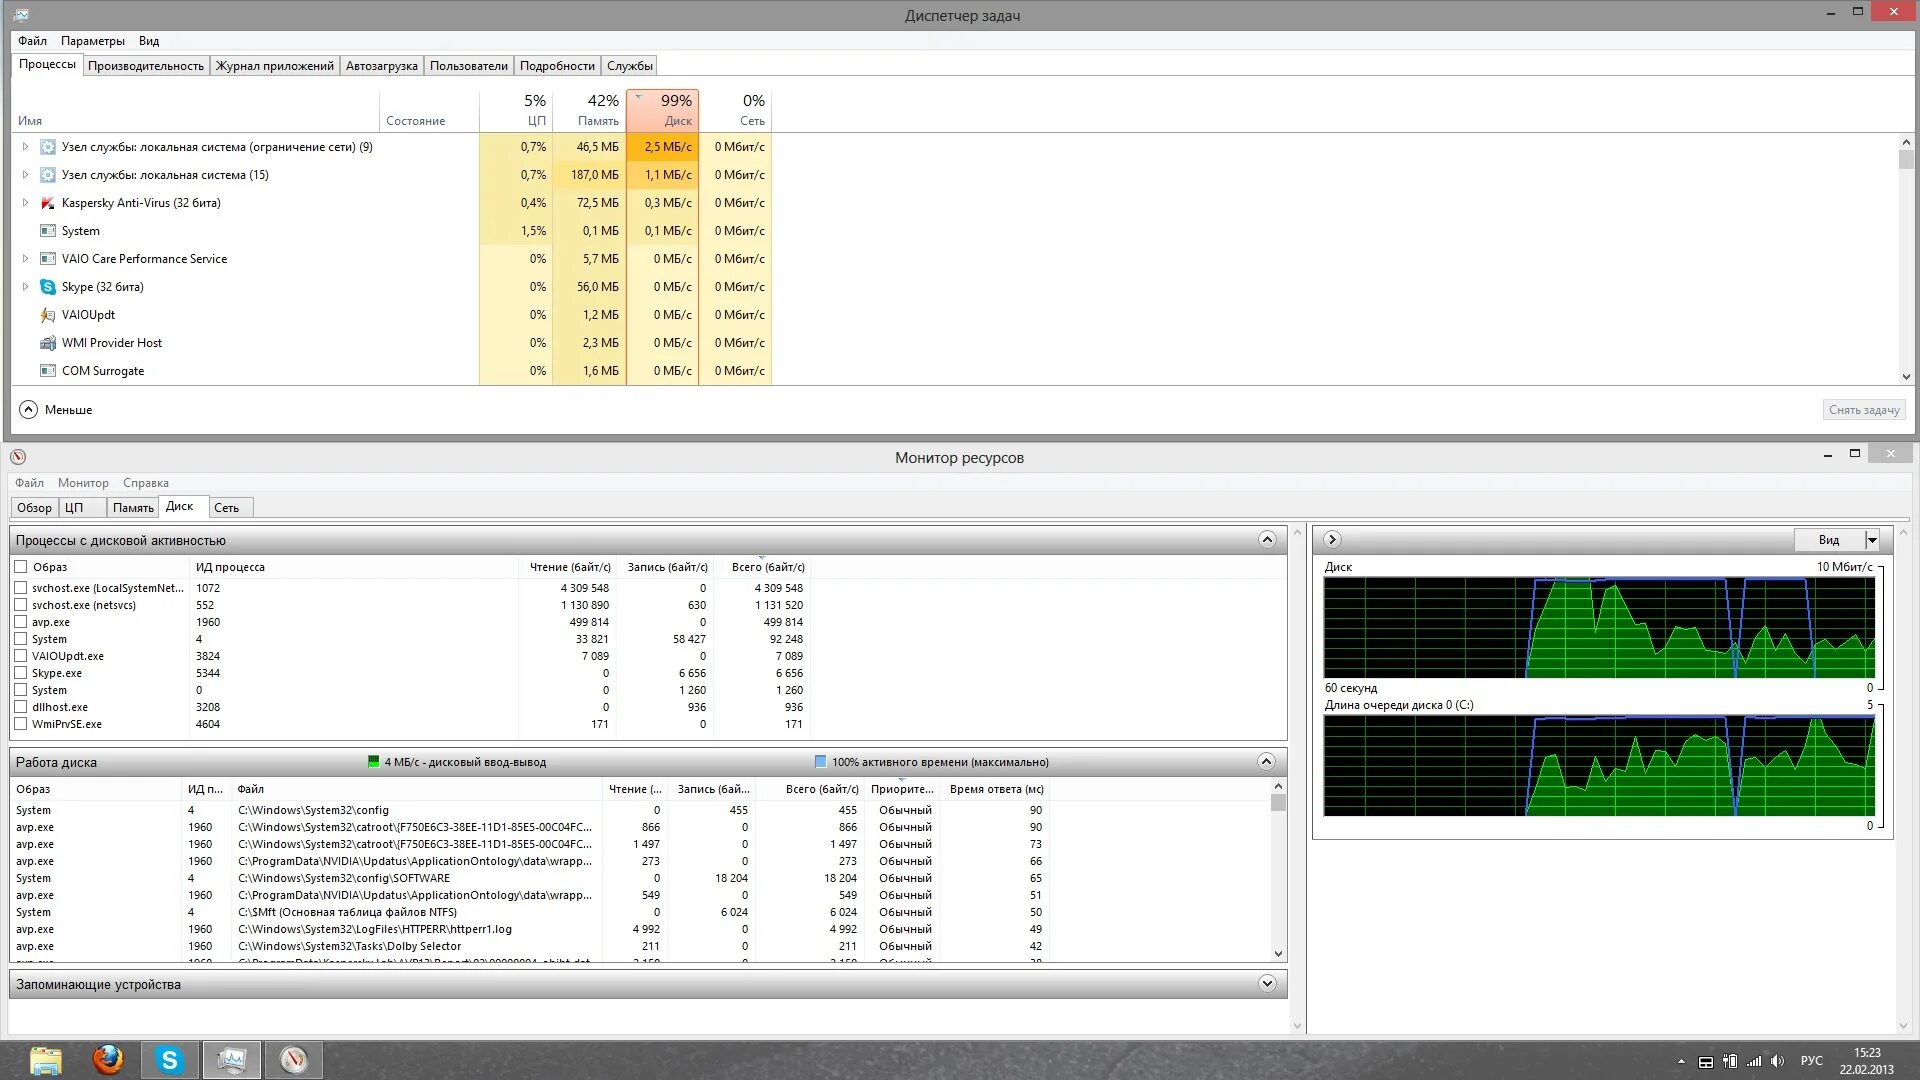Expand Узел службы: локальная система (15) row
The image size is (1920, 1080).
(x=25, y=175)
